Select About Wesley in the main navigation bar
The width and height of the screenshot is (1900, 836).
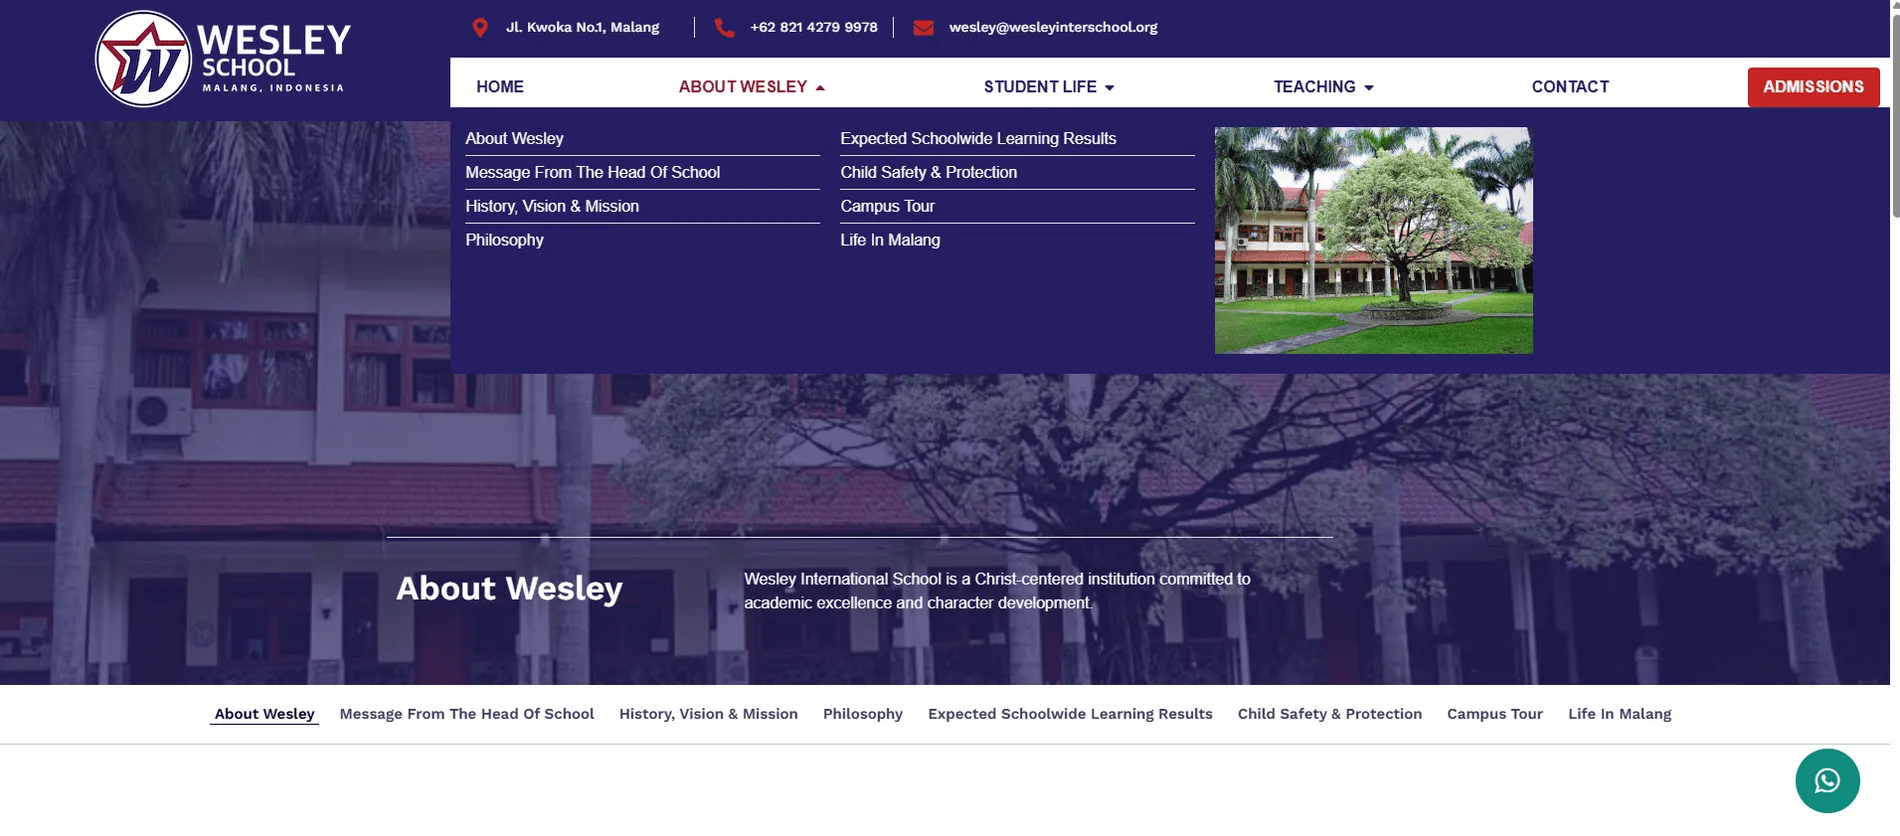point(743,87)
